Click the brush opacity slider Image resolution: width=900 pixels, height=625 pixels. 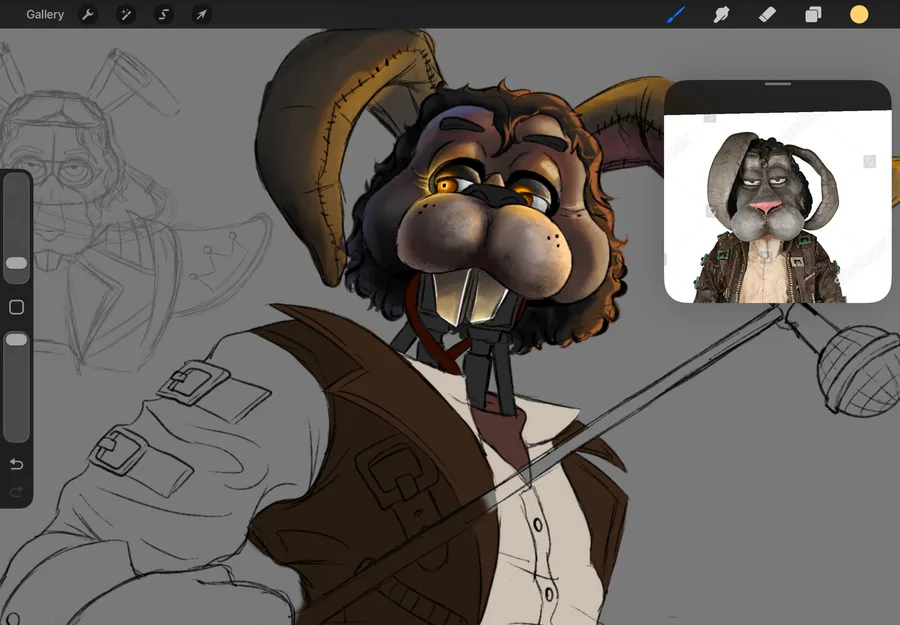[x=17, y=387]
